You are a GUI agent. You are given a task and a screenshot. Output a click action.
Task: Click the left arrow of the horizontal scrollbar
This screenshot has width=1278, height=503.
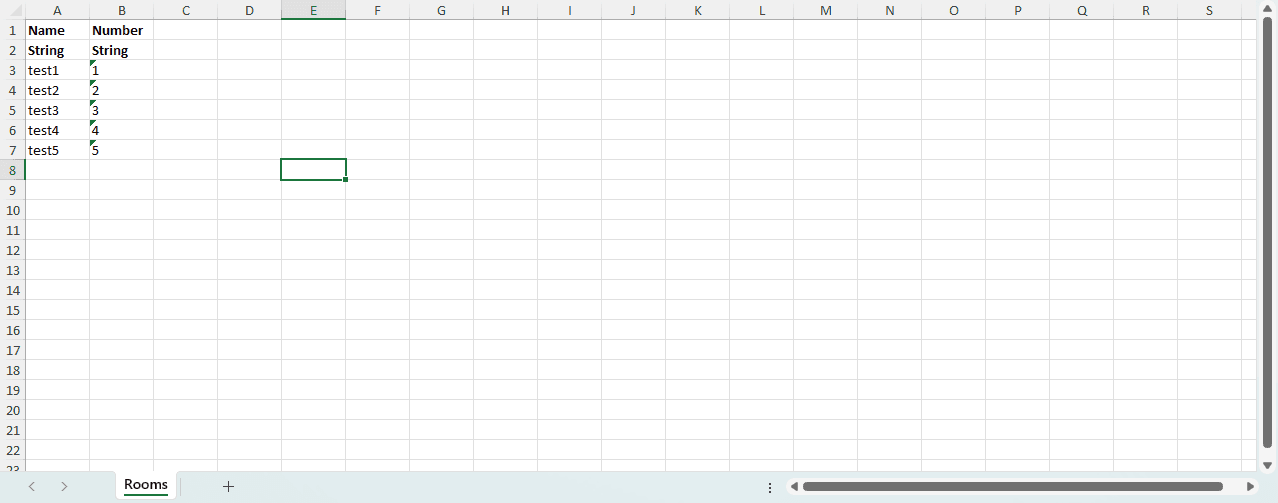(794, 487)
